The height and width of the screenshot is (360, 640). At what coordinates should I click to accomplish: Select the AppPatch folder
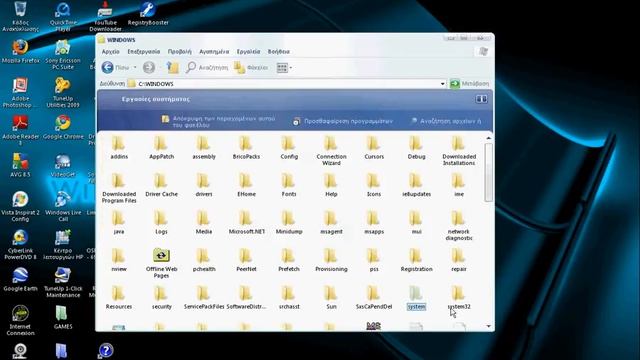pos(161,148)
